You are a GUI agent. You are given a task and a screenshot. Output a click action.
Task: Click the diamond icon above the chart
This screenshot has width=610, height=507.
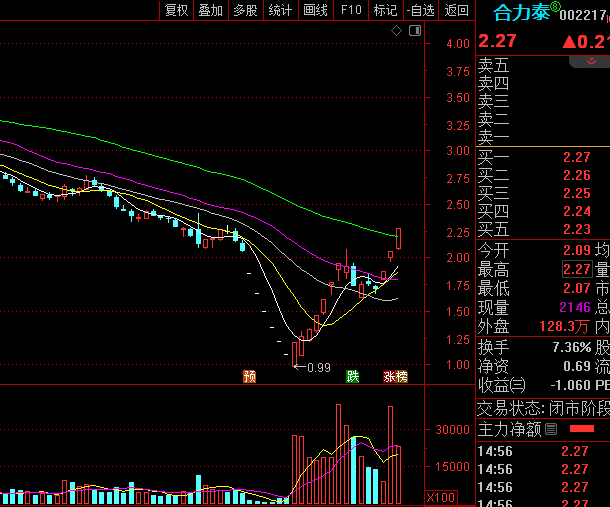(396, 30)
